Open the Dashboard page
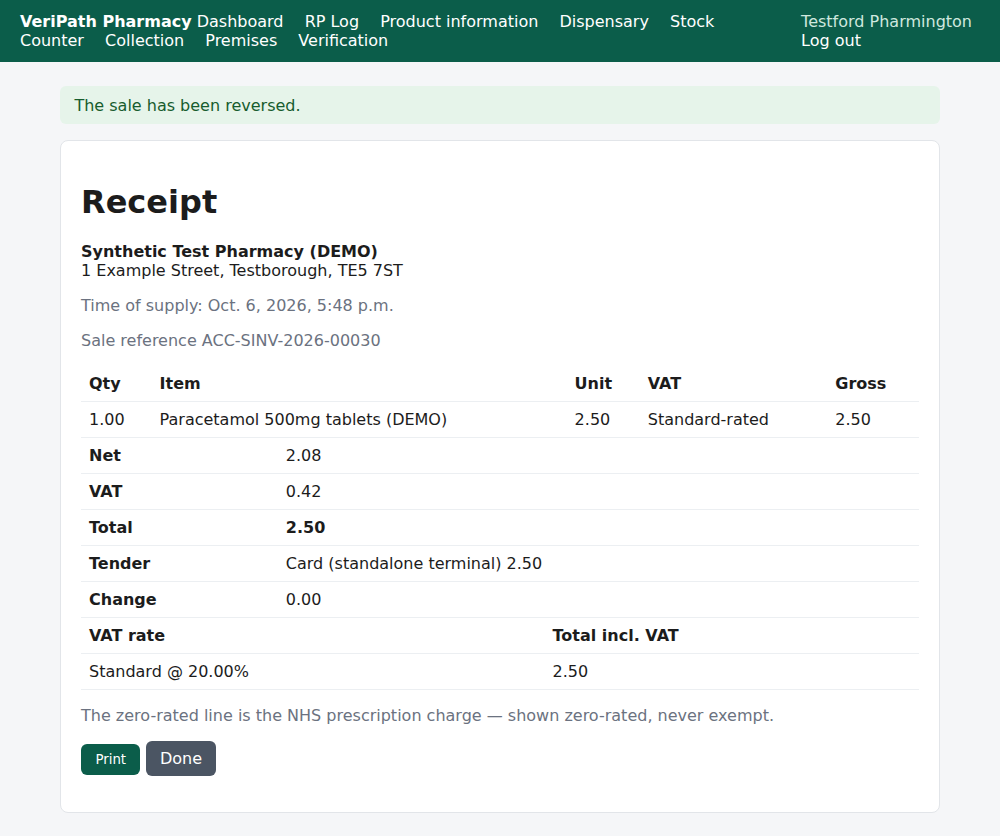The image size is (1000, 836). point(240,21)
